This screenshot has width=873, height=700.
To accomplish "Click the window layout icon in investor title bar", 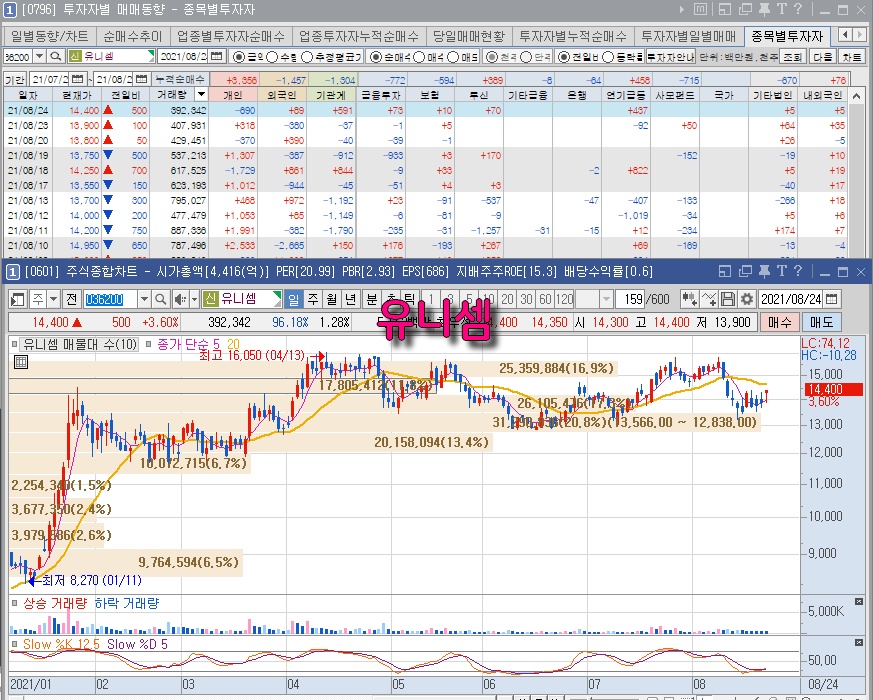I will pos(724,9).
